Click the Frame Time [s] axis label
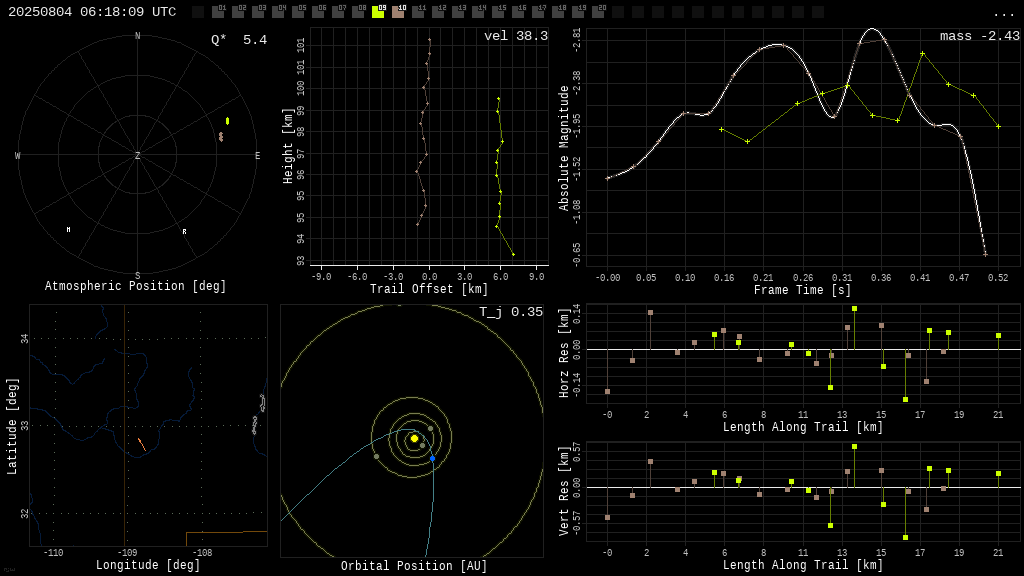Image resolution: width=1024 pixels, height=576 pixels. [803, 290]
